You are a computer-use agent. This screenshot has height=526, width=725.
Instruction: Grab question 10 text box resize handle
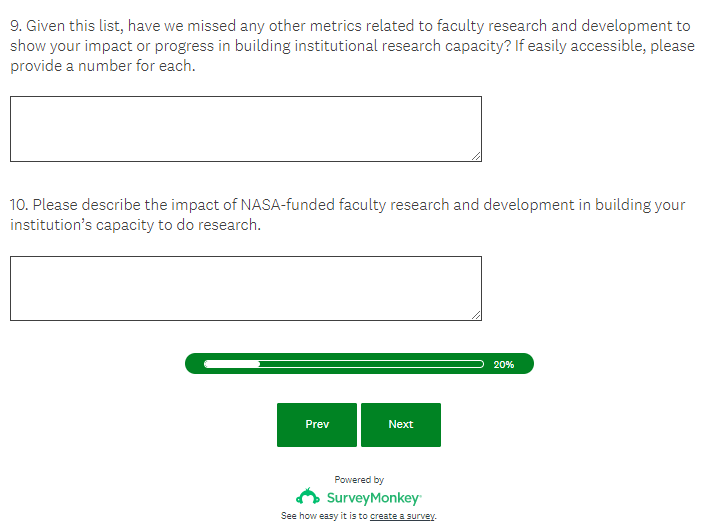[x=476, y=316]
